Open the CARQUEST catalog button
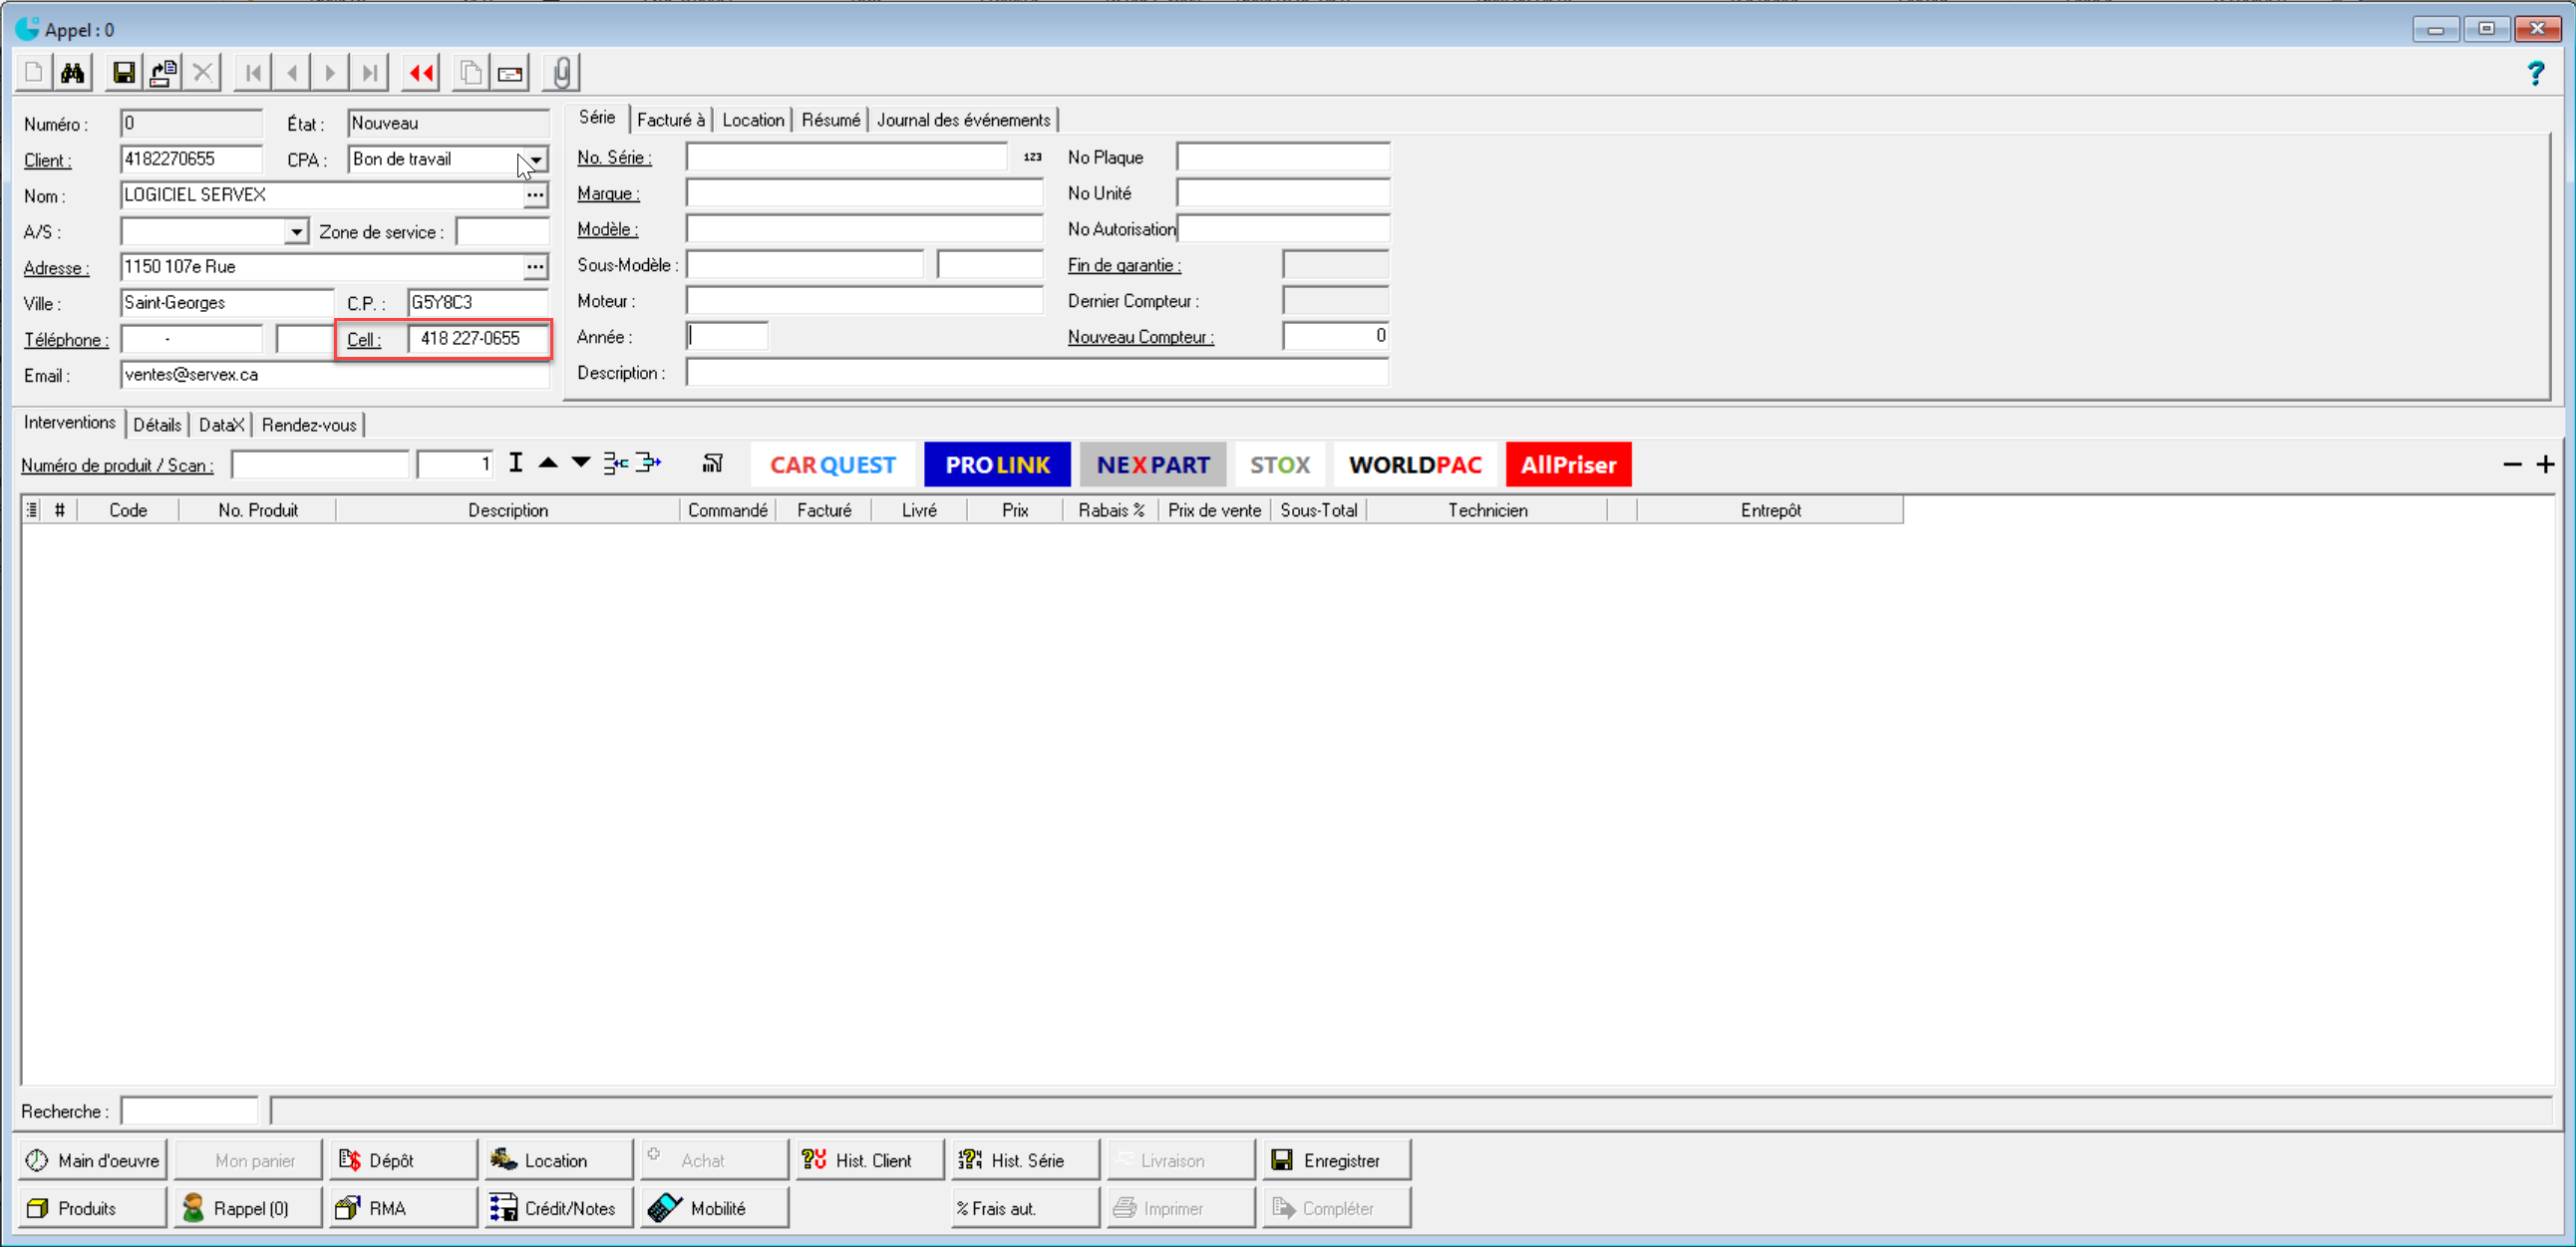 click(832, 465)
